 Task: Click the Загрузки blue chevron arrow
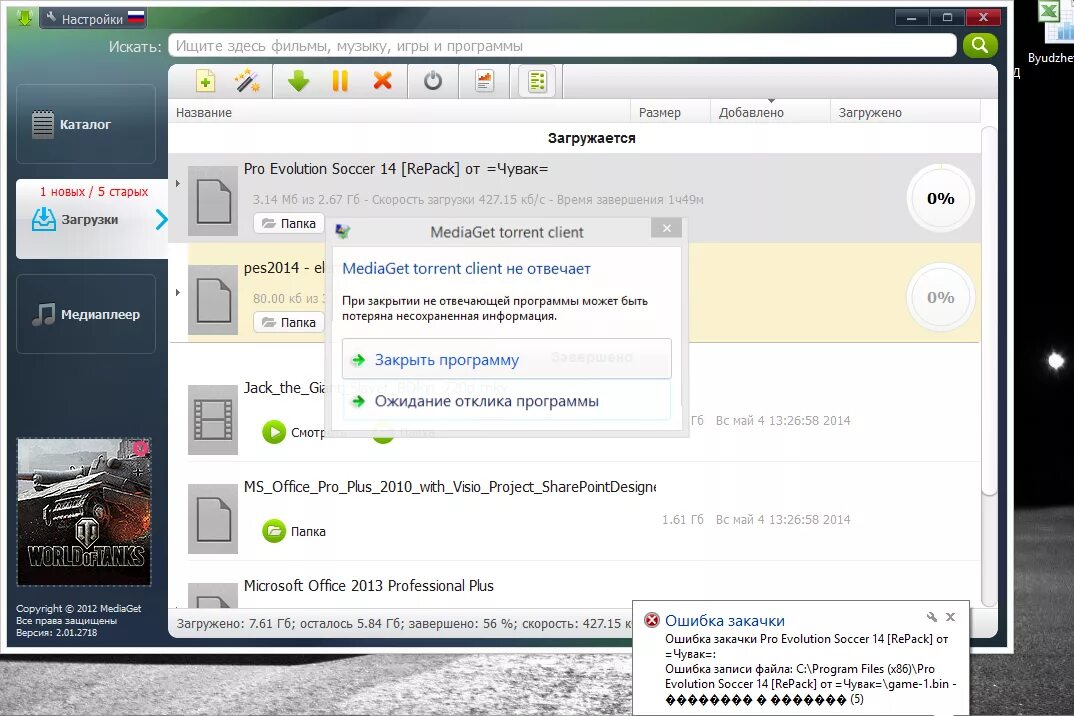pos(161,219)
